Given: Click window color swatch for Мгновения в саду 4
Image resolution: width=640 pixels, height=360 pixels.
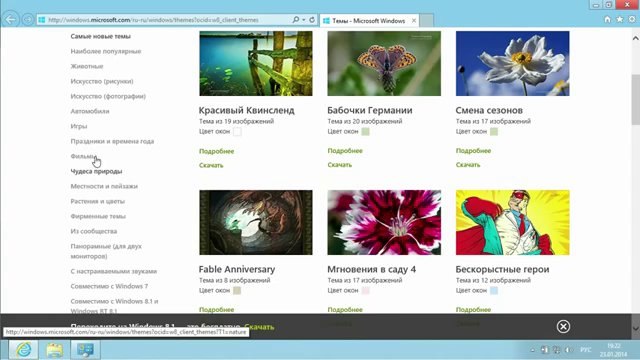Looking at the screenshot, I should pyautogui.click(x=365, y=290).
